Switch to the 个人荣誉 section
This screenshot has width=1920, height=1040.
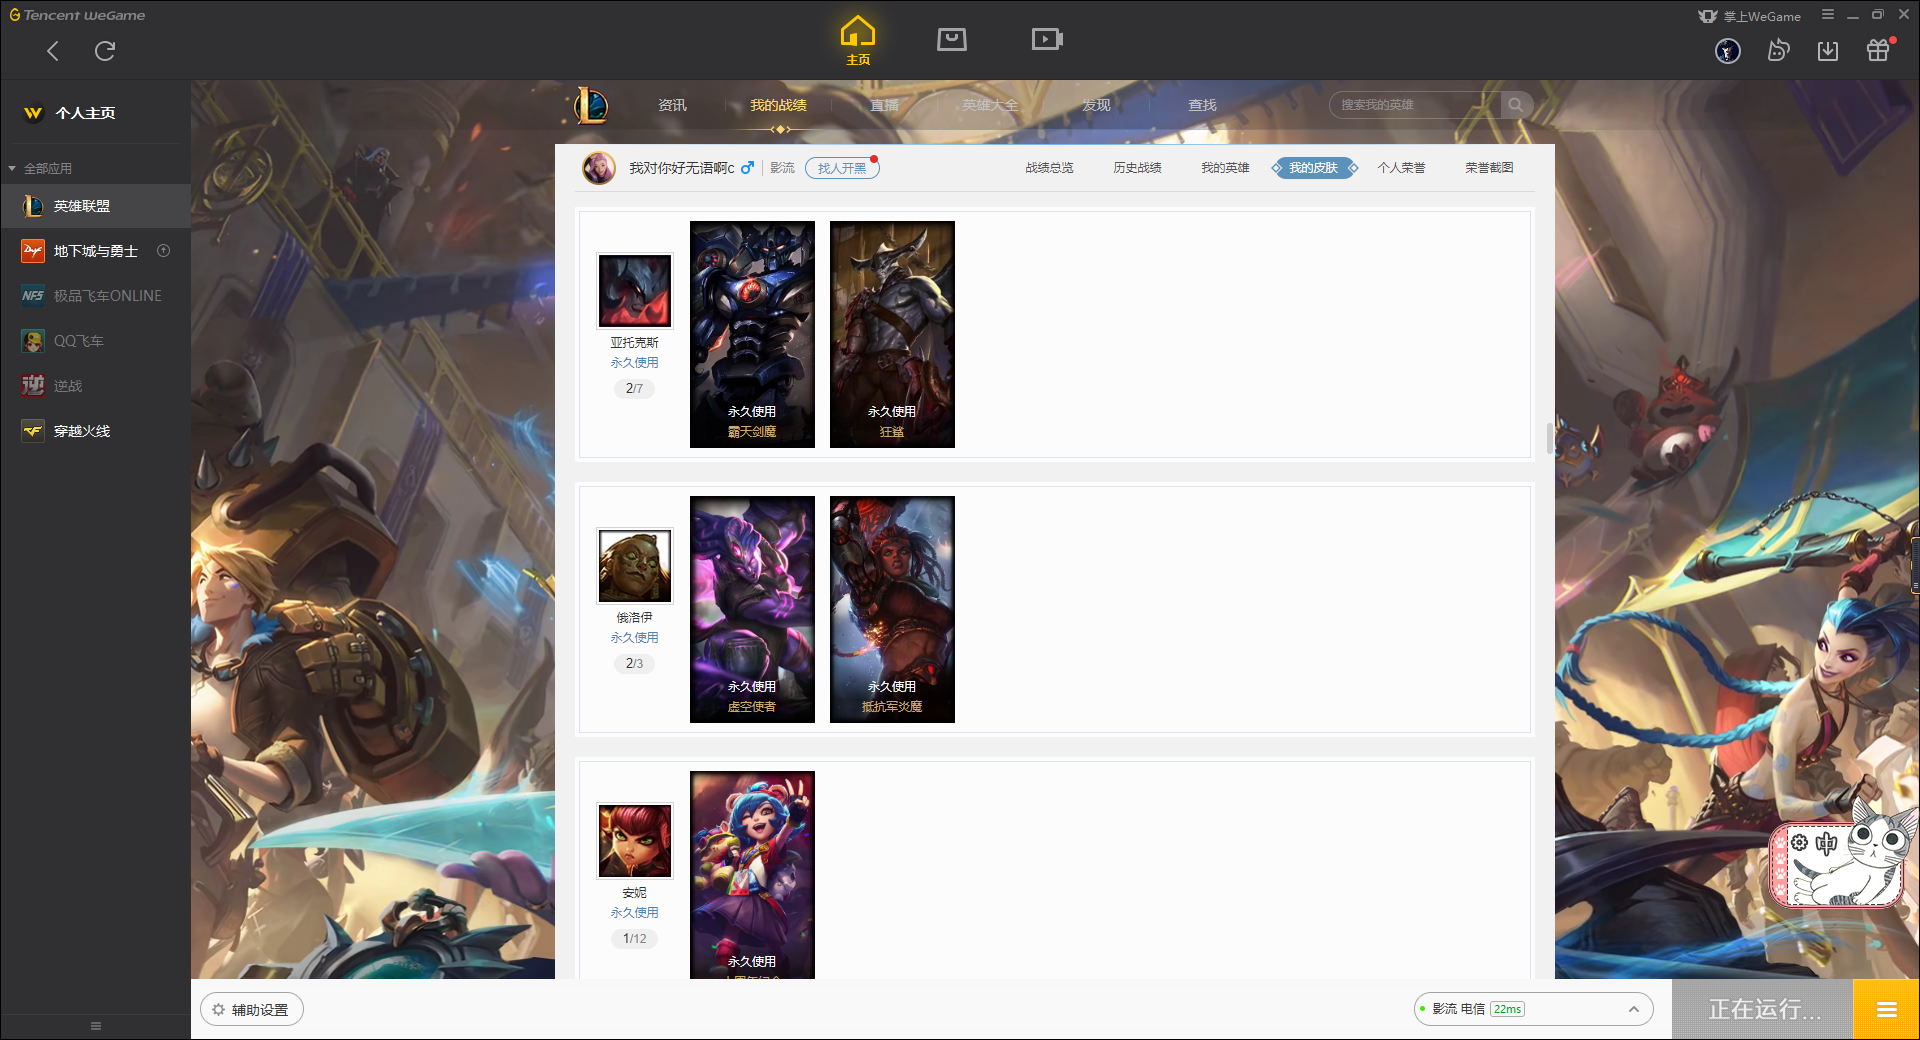1401,168
